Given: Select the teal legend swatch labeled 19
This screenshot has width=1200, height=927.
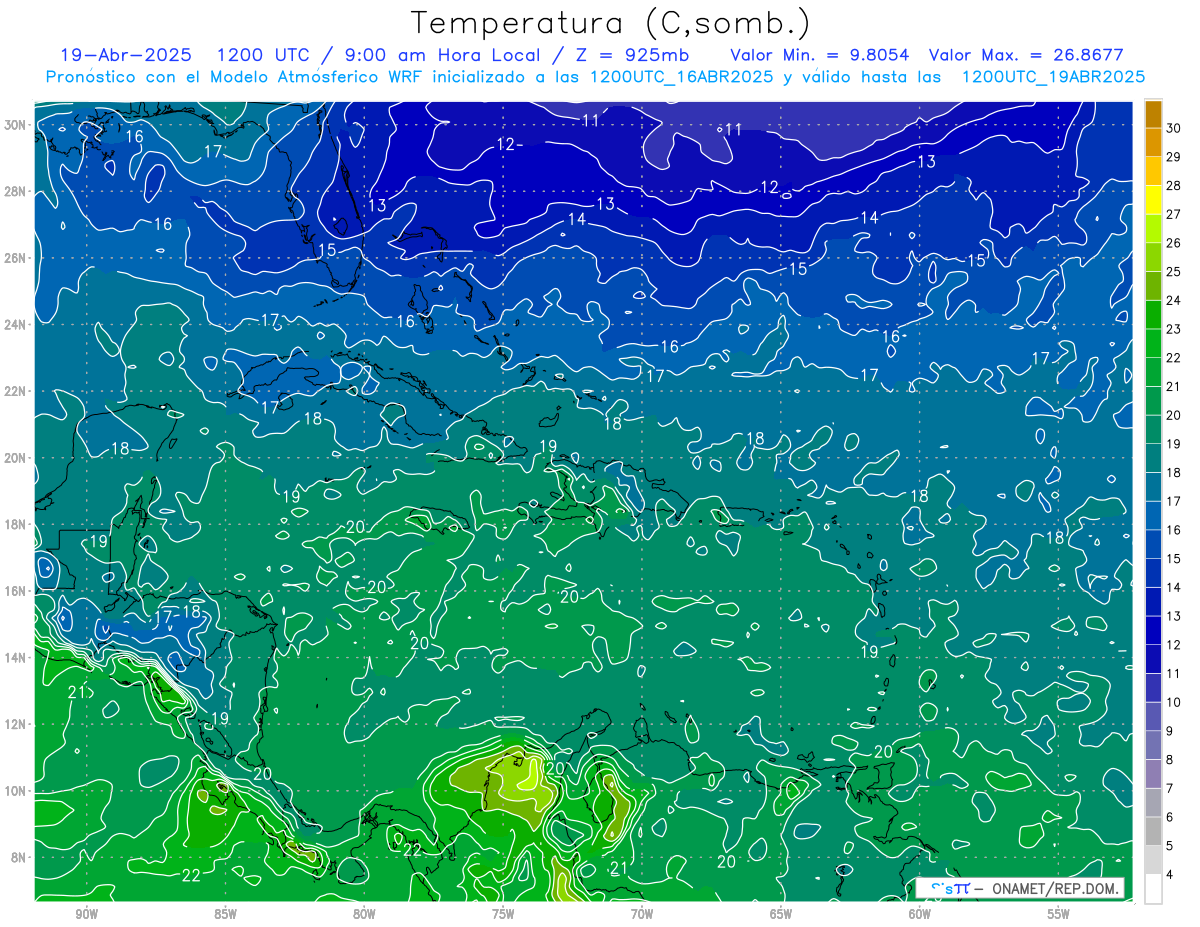Looking at the screenshot, I should click(1153, 430).
